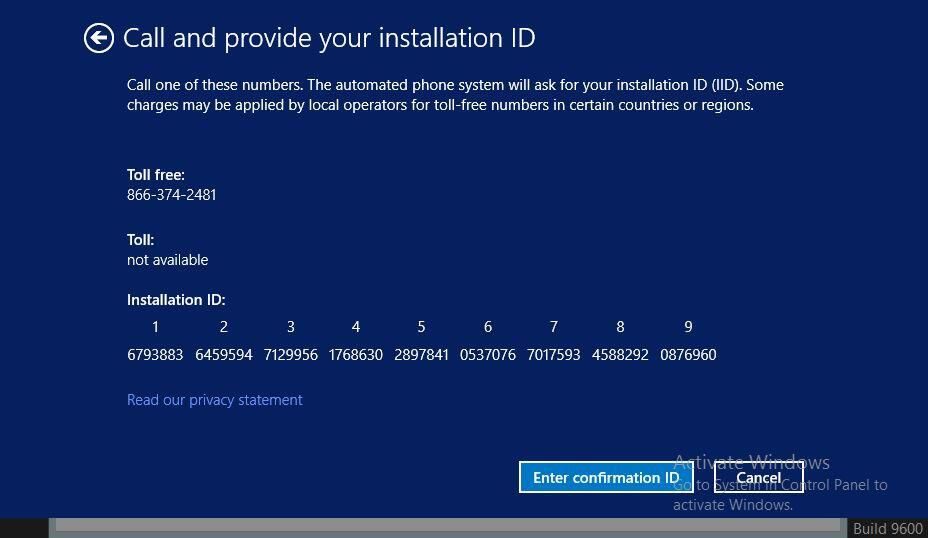The width and height of the screenshot is (928, 538).
Task: Click installation ID block 4588292
Action: click(x=620, y=355)
